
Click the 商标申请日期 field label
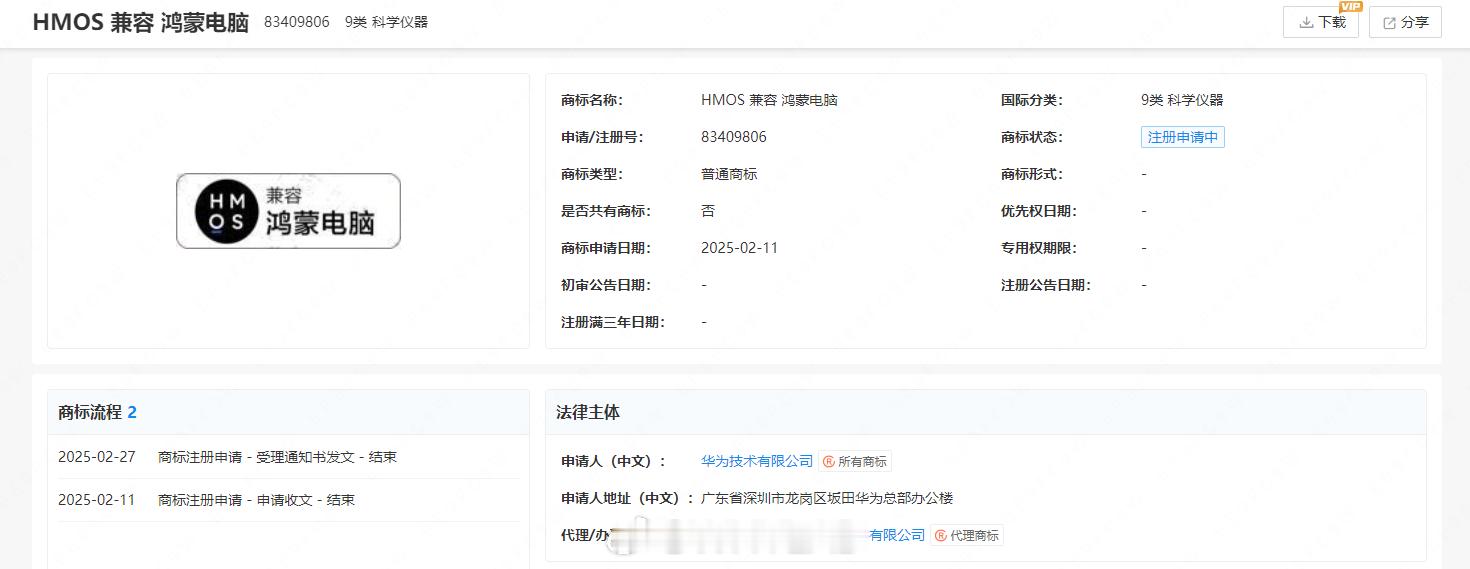605,248
